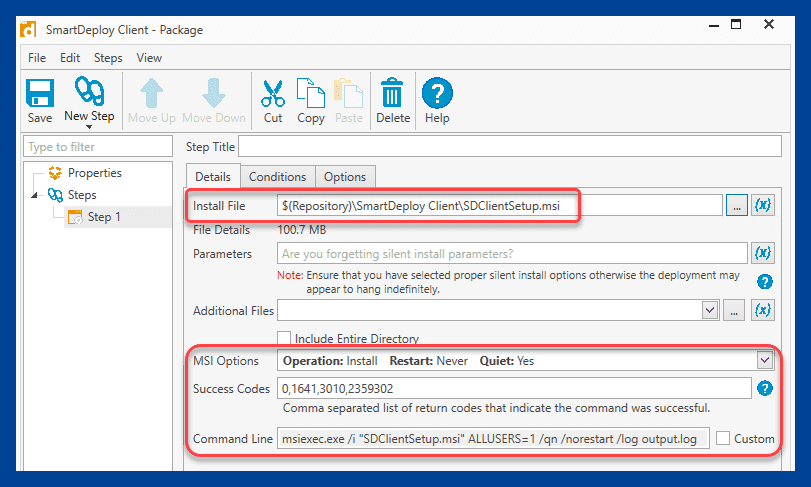The height and width of the screenshot is (487, 811).
Task: Delete the step with trash can icon
Action: (x=393, y=101)
